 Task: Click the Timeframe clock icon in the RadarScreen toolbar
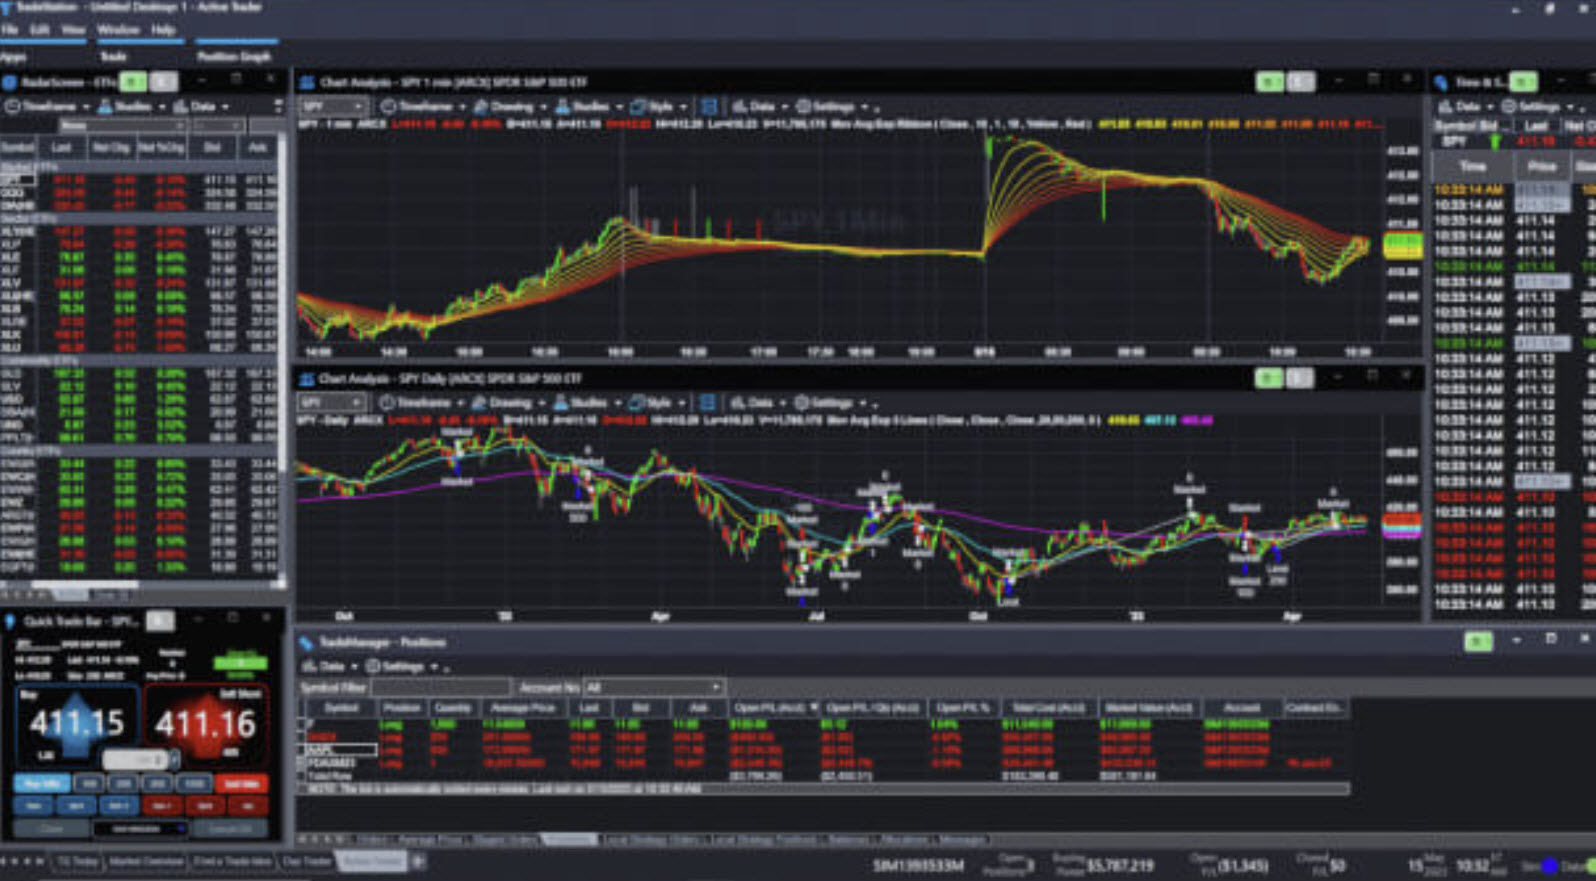(x=13, y=107)
